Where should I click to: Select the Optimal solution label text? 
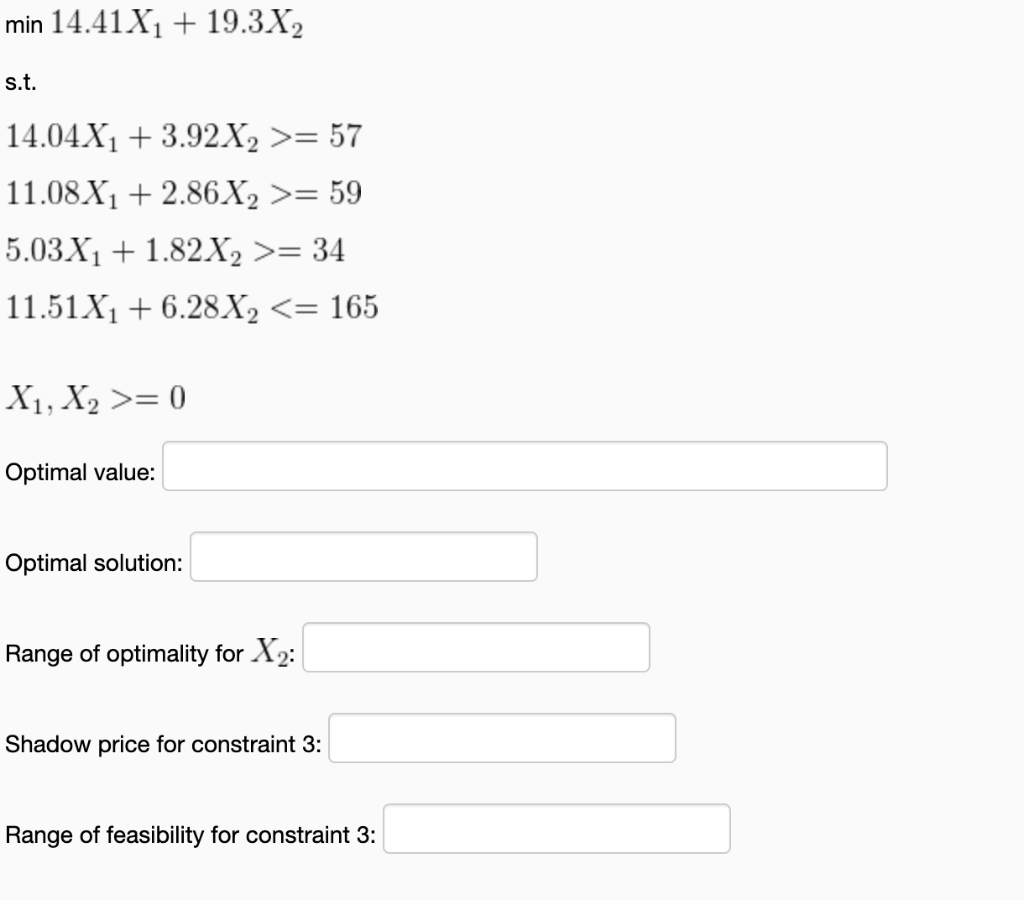(95, 563)
